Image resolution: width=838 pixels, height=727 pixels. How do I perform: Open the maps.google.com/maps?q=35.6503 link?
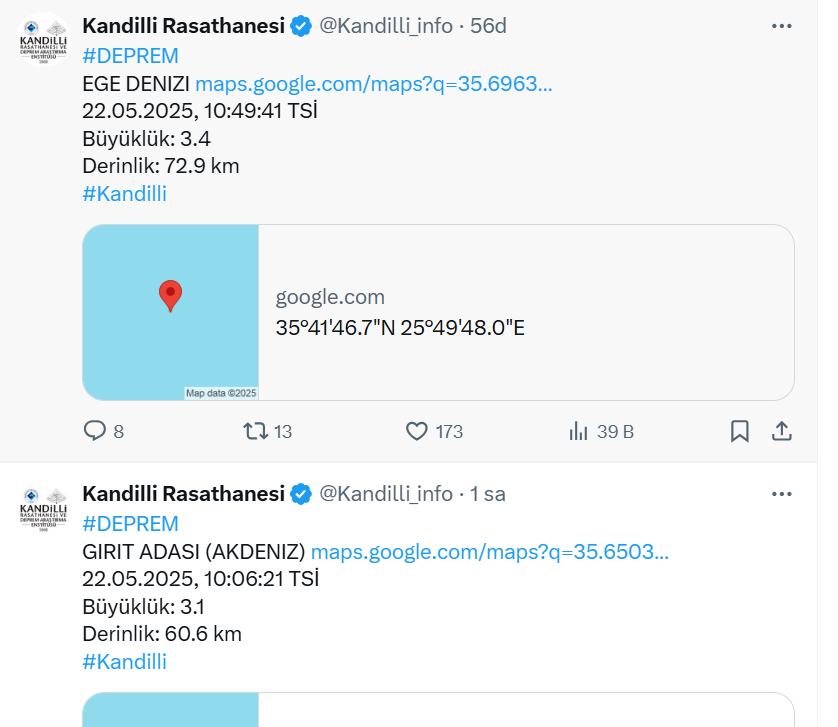(x=489, y=551)
